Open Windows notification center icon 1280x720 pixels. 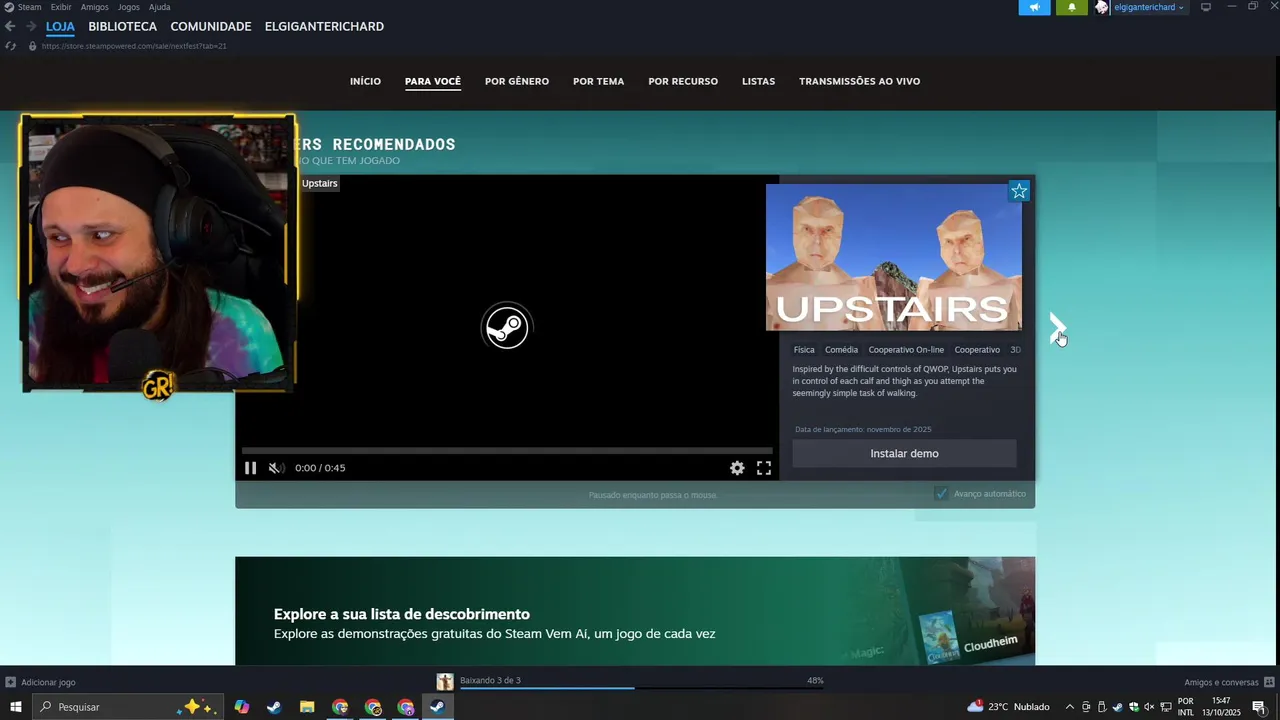(1259, 707)
